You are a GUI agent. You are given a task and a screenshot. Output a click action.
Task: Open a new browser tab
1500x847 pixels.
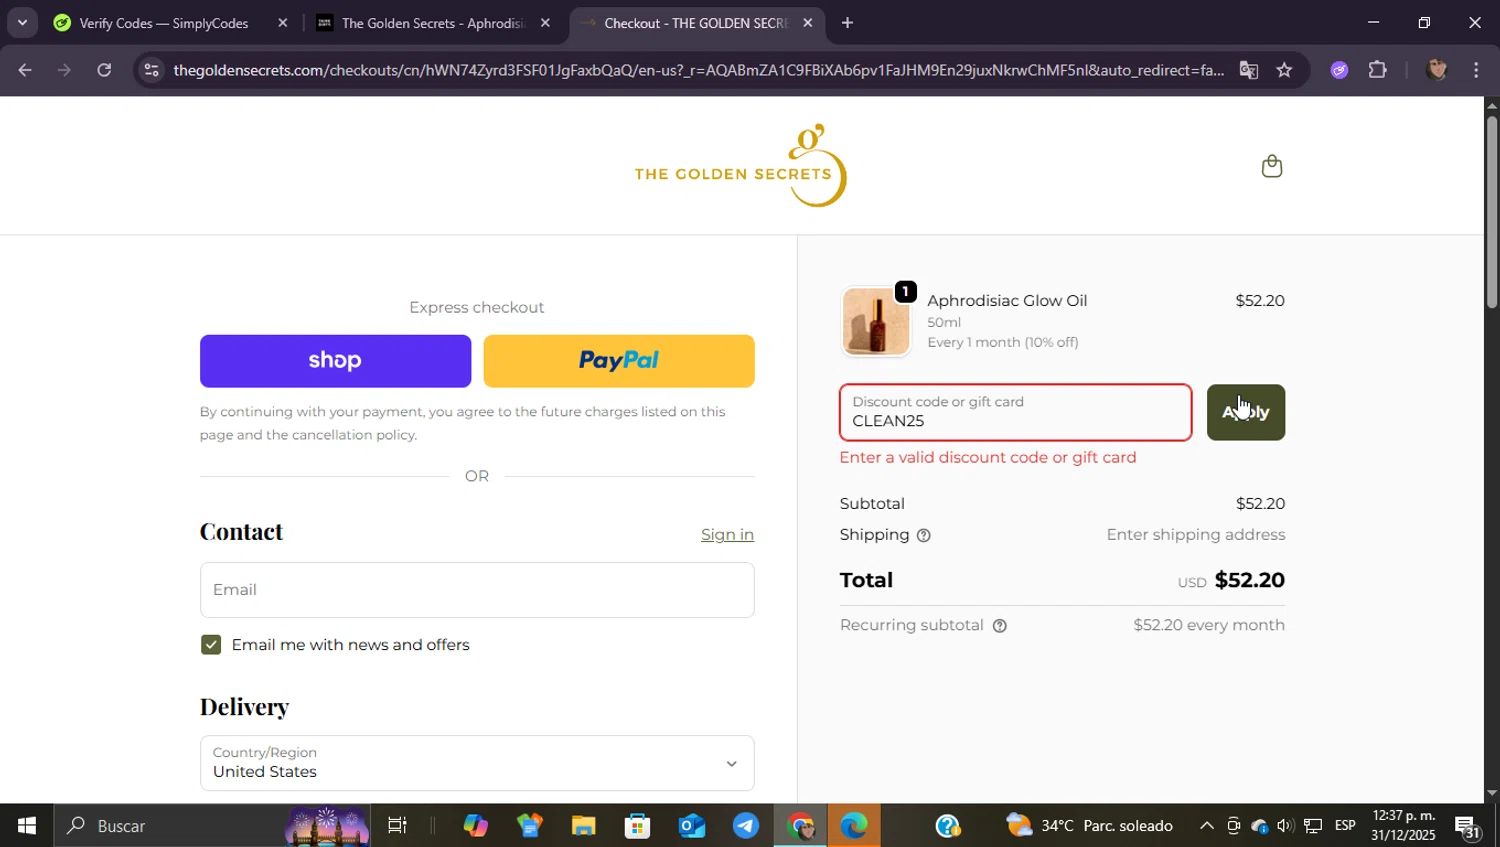click(847, 23)
